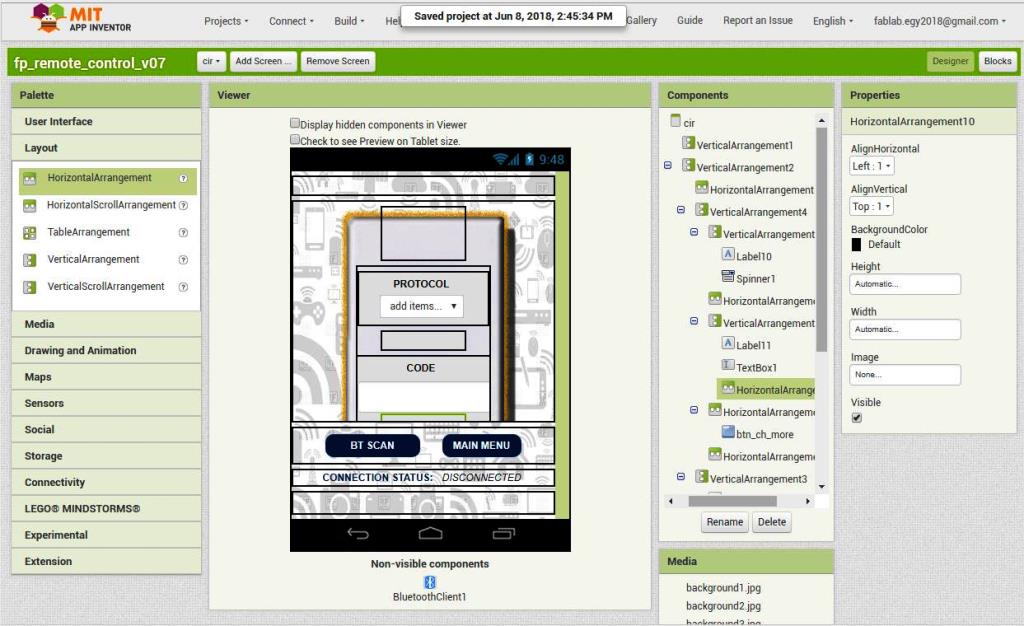Open the fablab.egy2018@gmail.com account menu
The width and height of the screenshot is (1024, 626).
pos(939,21)
